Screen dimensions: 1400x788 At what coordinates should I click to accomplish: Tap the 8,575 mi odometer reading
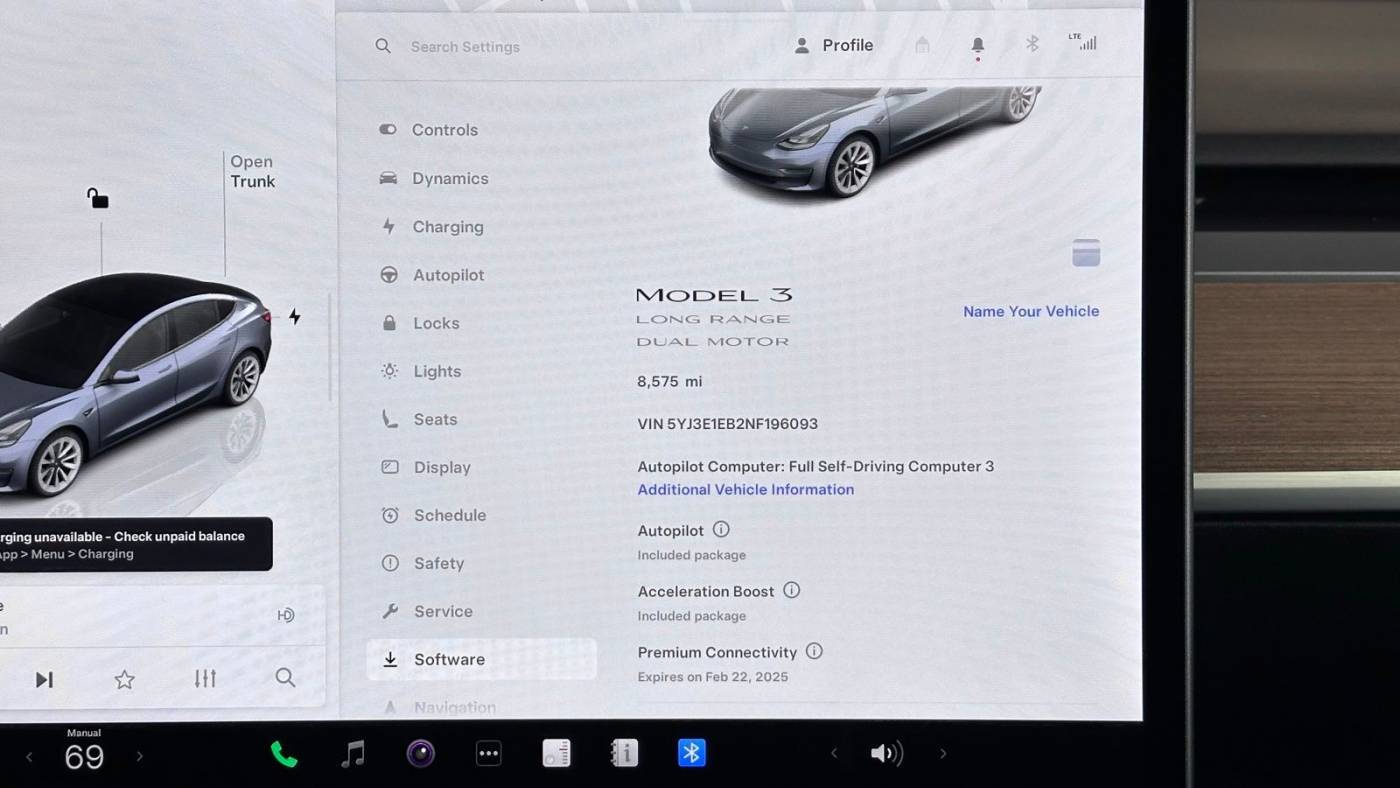(x=670, y=381)
